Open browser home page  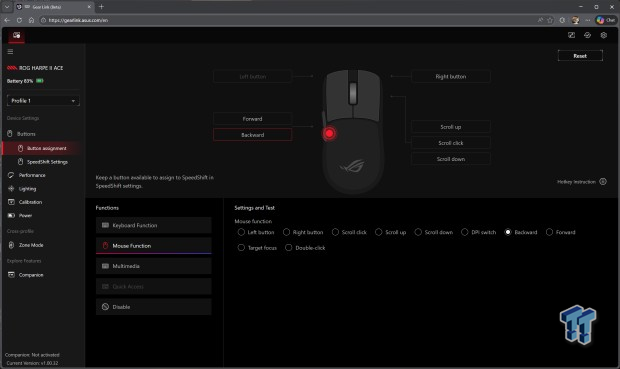(31, 20)
